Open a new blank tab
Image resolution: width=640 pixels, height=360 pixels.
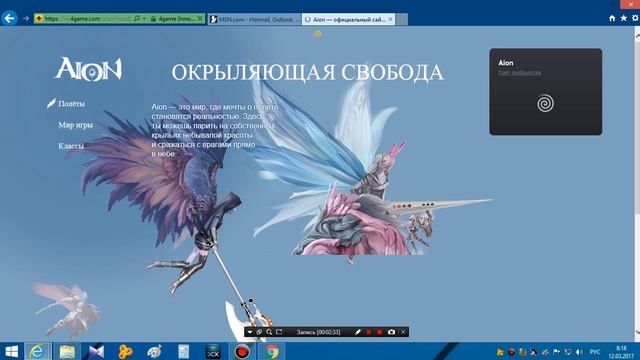(401, 19)
